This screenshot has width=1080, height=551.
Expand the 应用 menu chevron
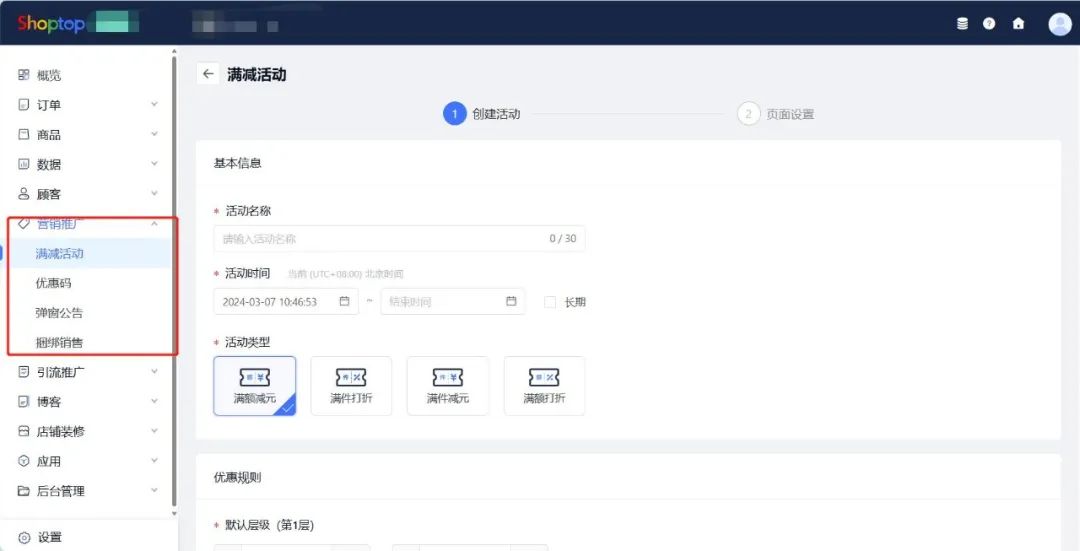(x=154, y=460)
